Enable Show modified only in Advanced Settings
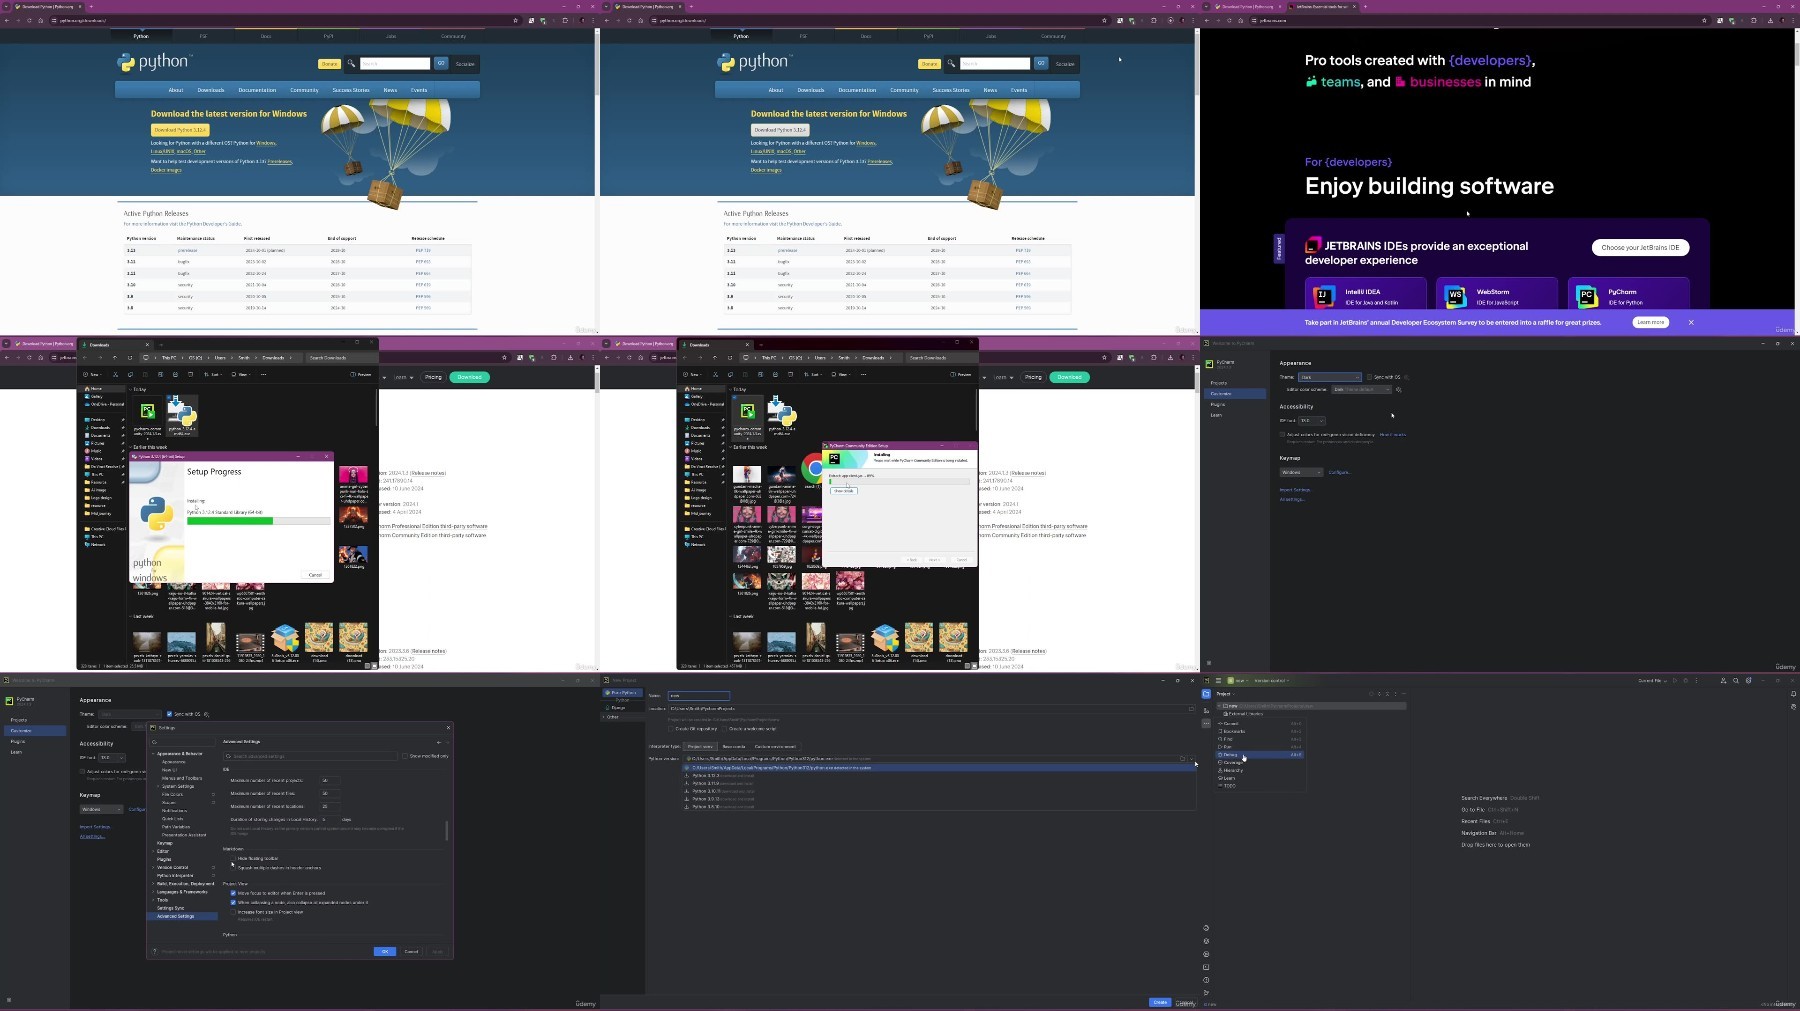This screenshot has width=1800, height=1011. coord(405,756)
